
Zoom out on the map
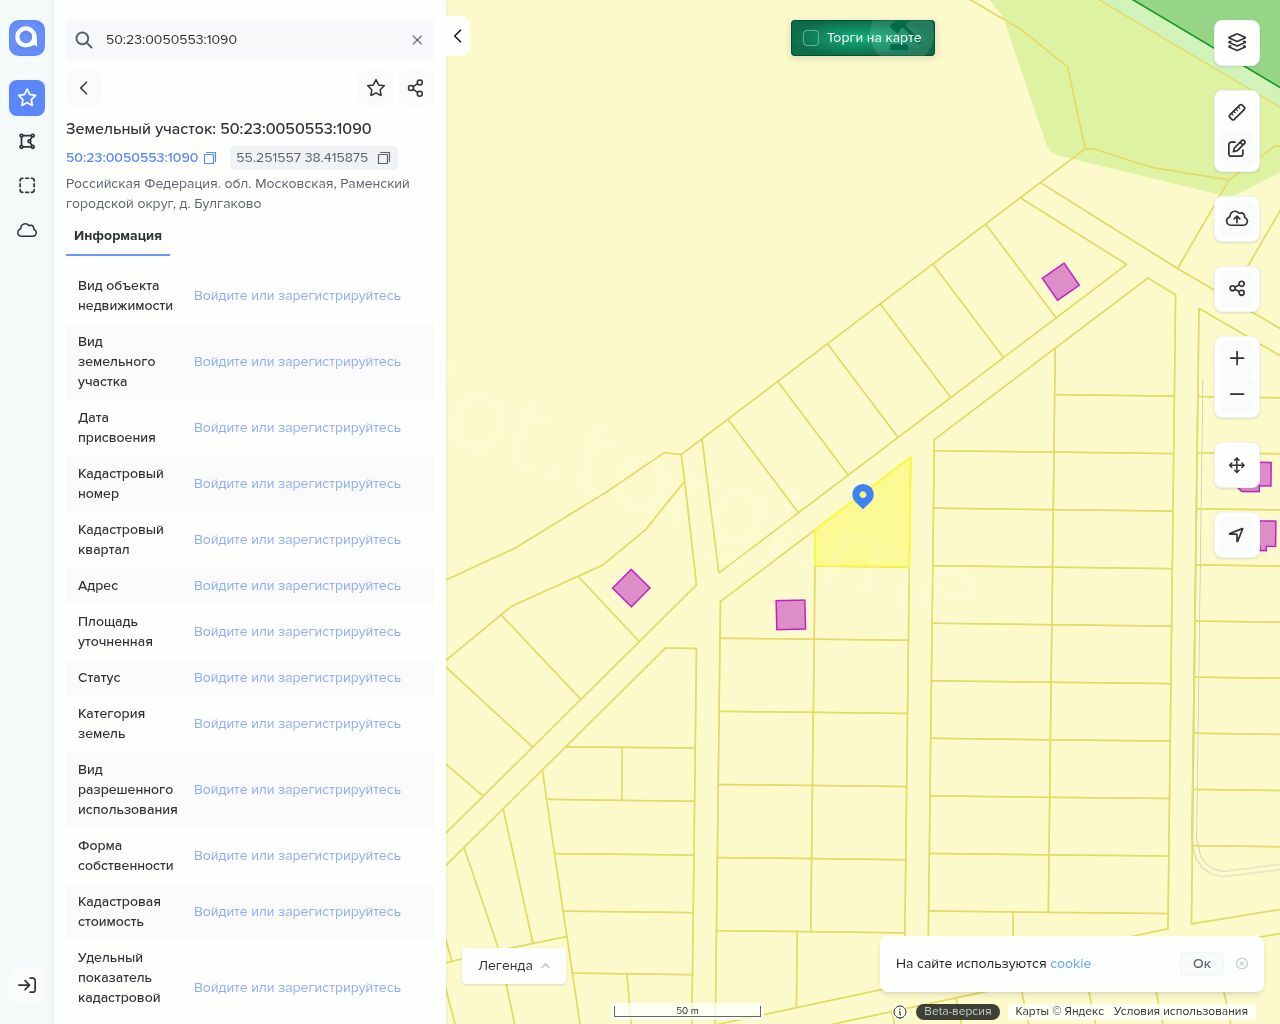(x=1237, y=394)
